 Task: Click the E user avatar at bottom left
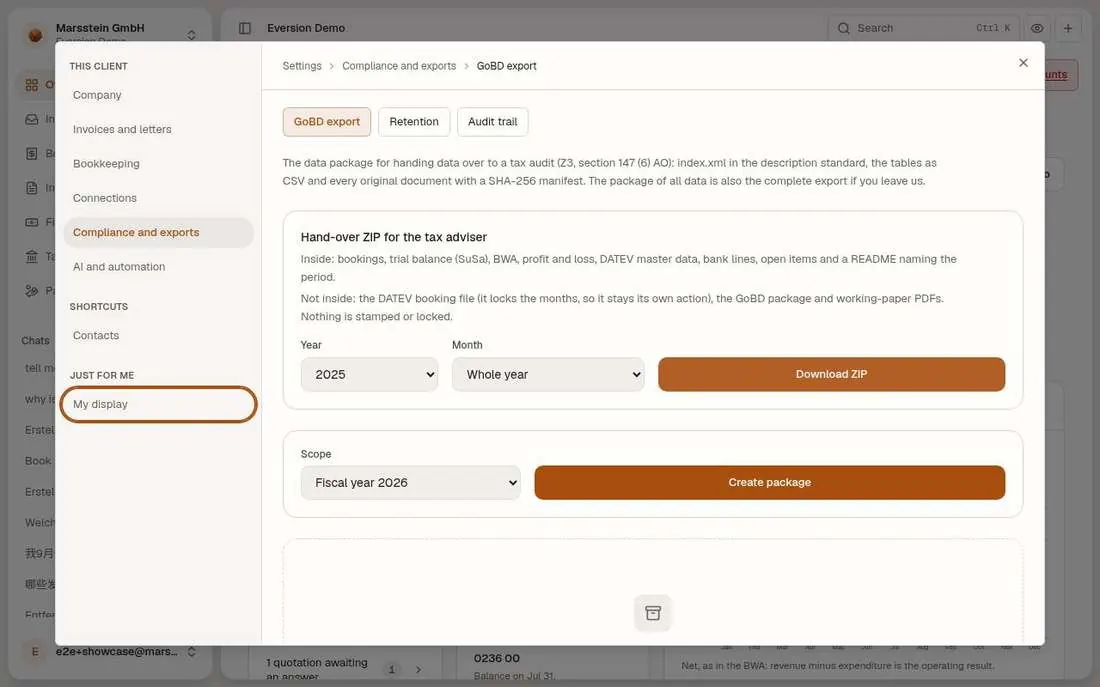[35, 652]
